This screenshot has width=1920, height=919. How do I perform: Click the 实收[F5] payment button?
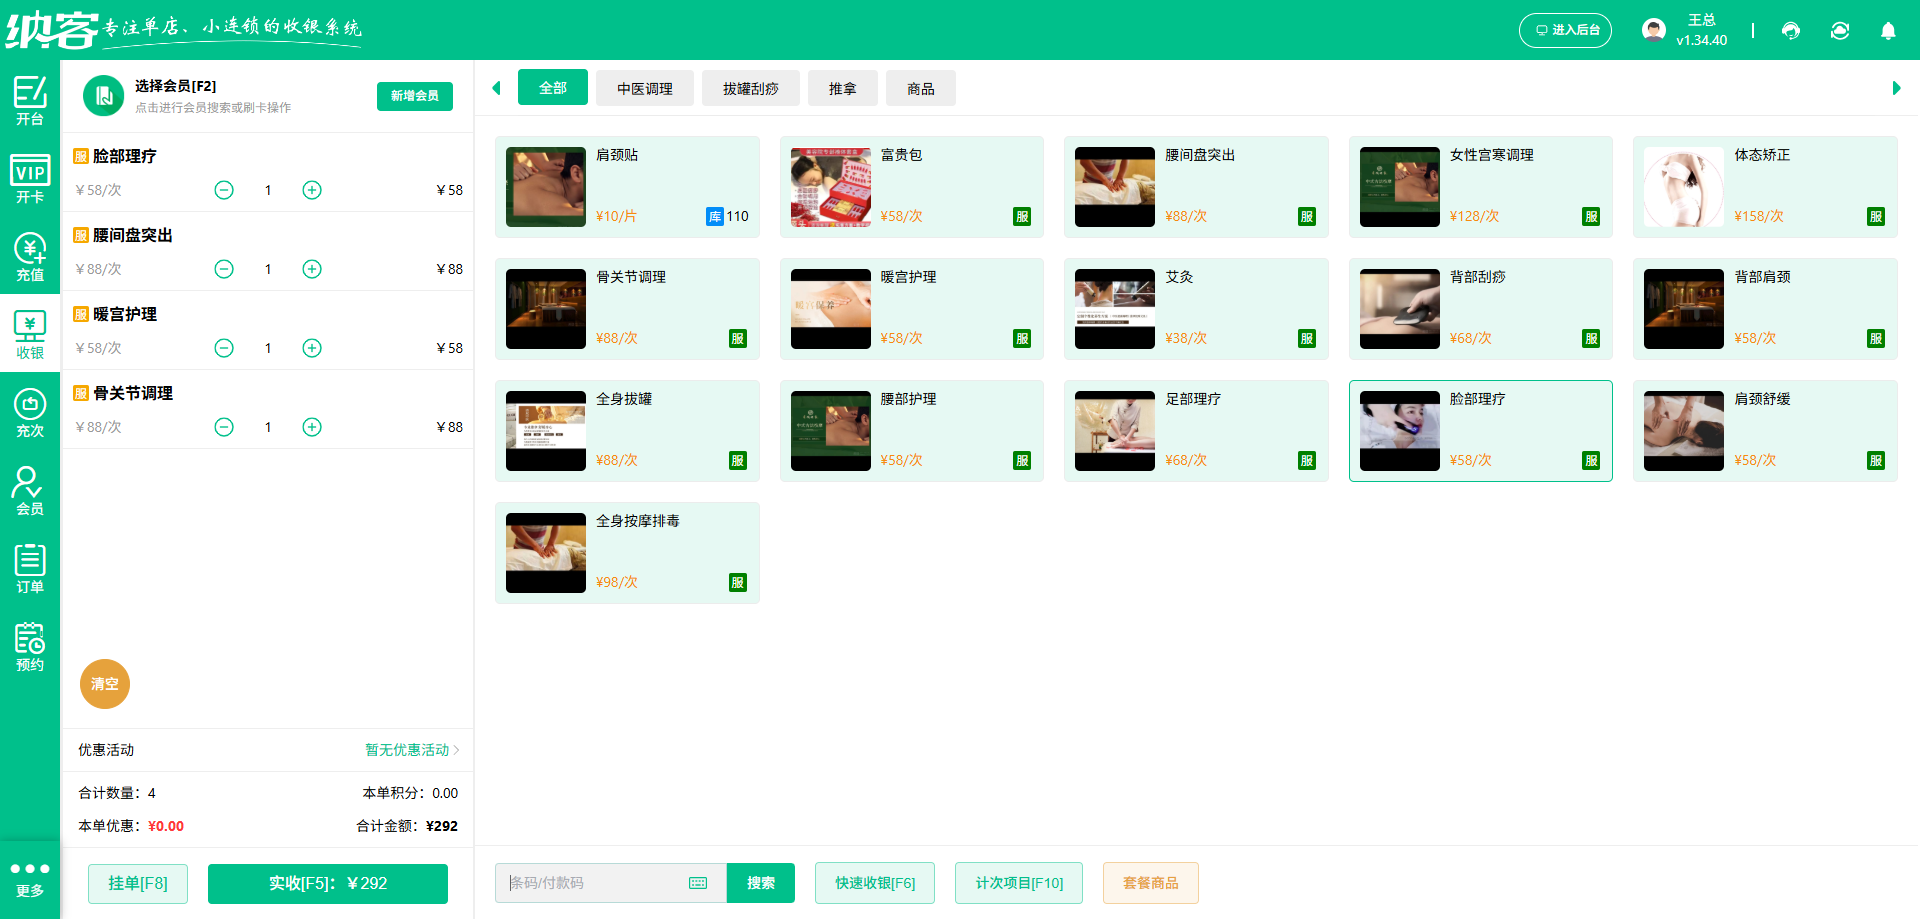coord(327,883)
